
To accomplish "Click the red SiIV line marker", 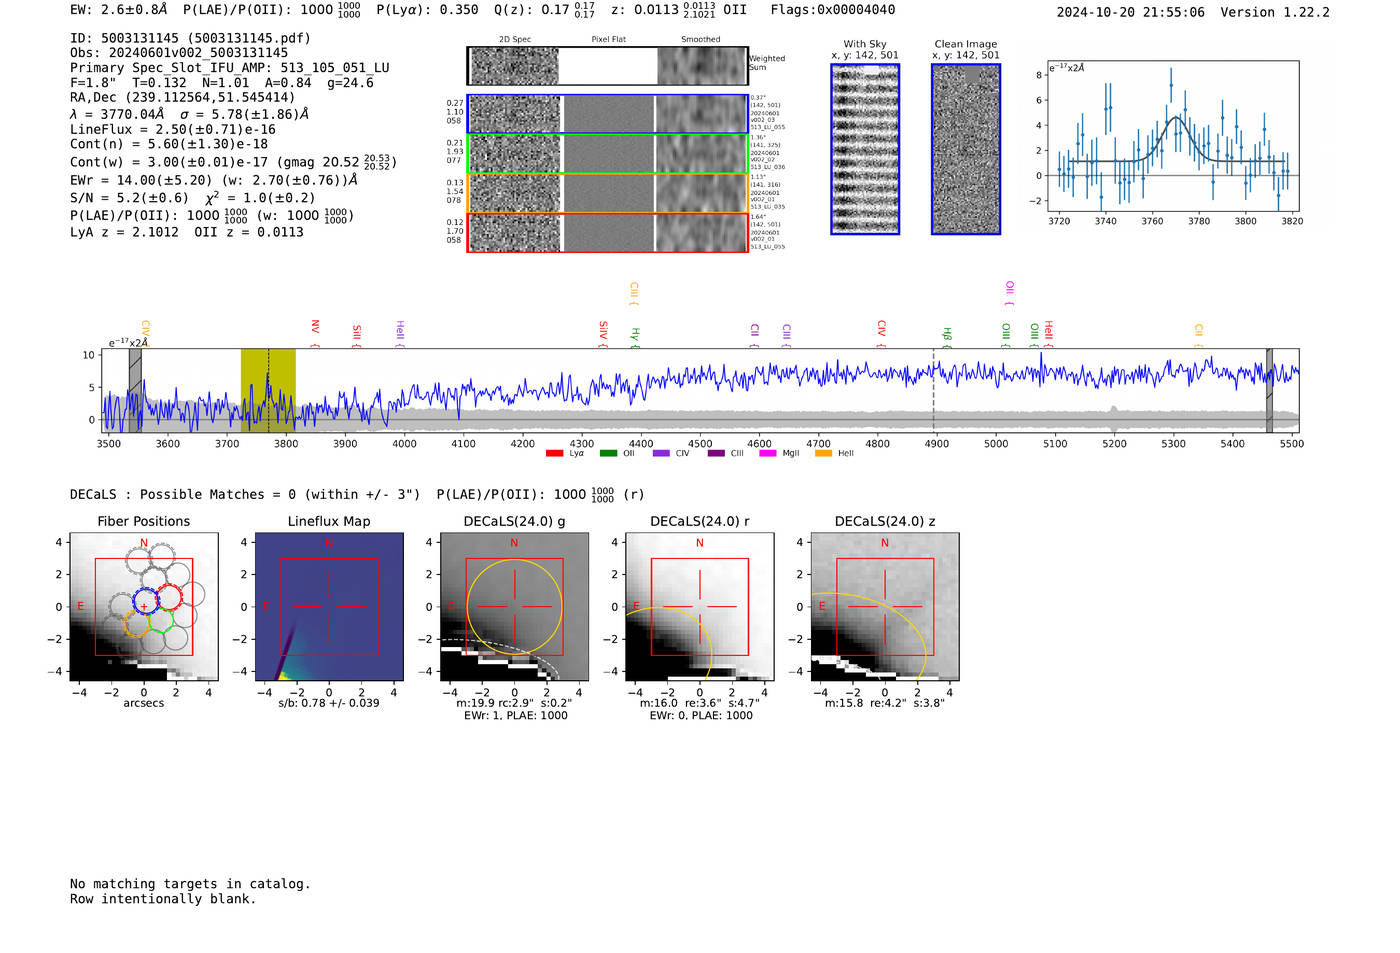I will [603, 334].
